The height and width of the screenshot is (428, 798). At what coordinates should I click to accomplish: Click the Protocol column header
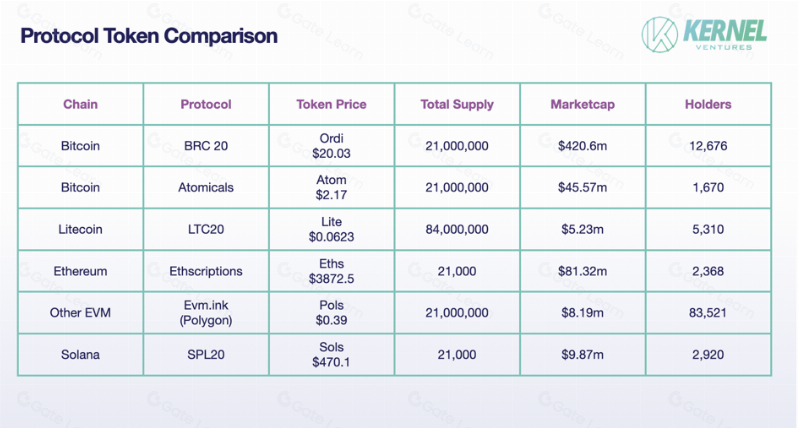pyautogui.click(x=206, y=104)
